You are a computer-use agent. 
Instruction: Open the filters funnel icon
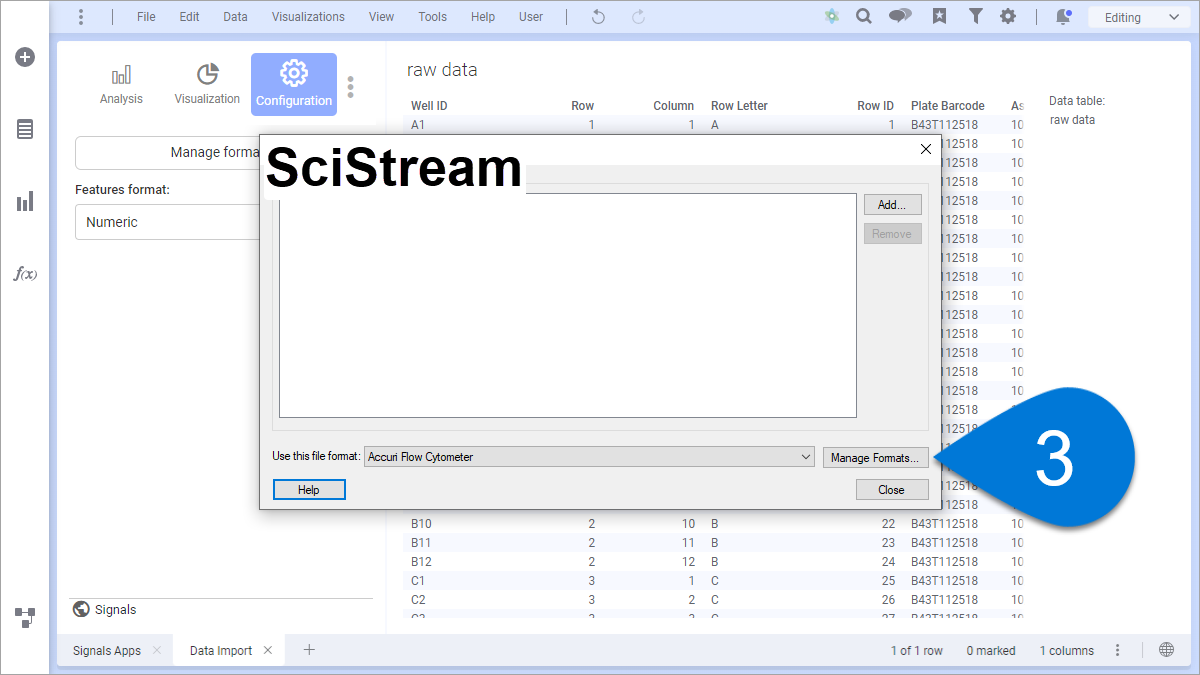pos(975,17)
